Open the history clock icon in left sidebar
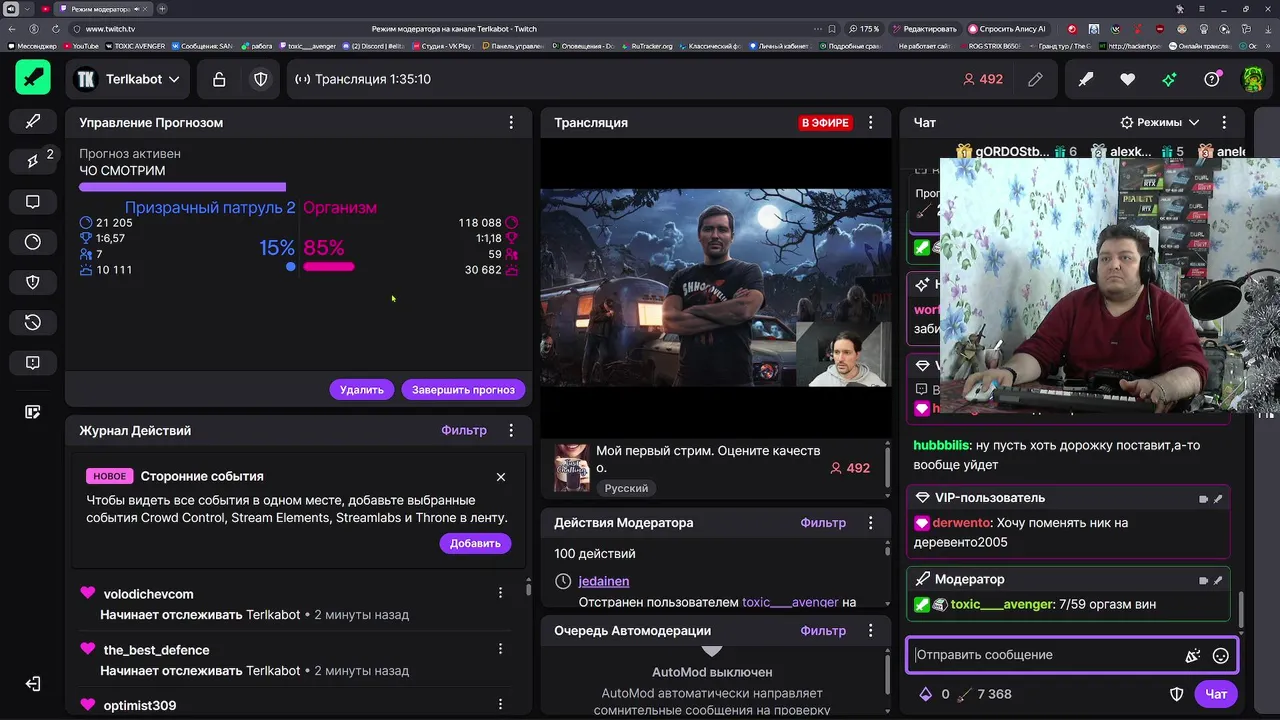This screenshot has width=1280, height=720. (x=33, y=322)
